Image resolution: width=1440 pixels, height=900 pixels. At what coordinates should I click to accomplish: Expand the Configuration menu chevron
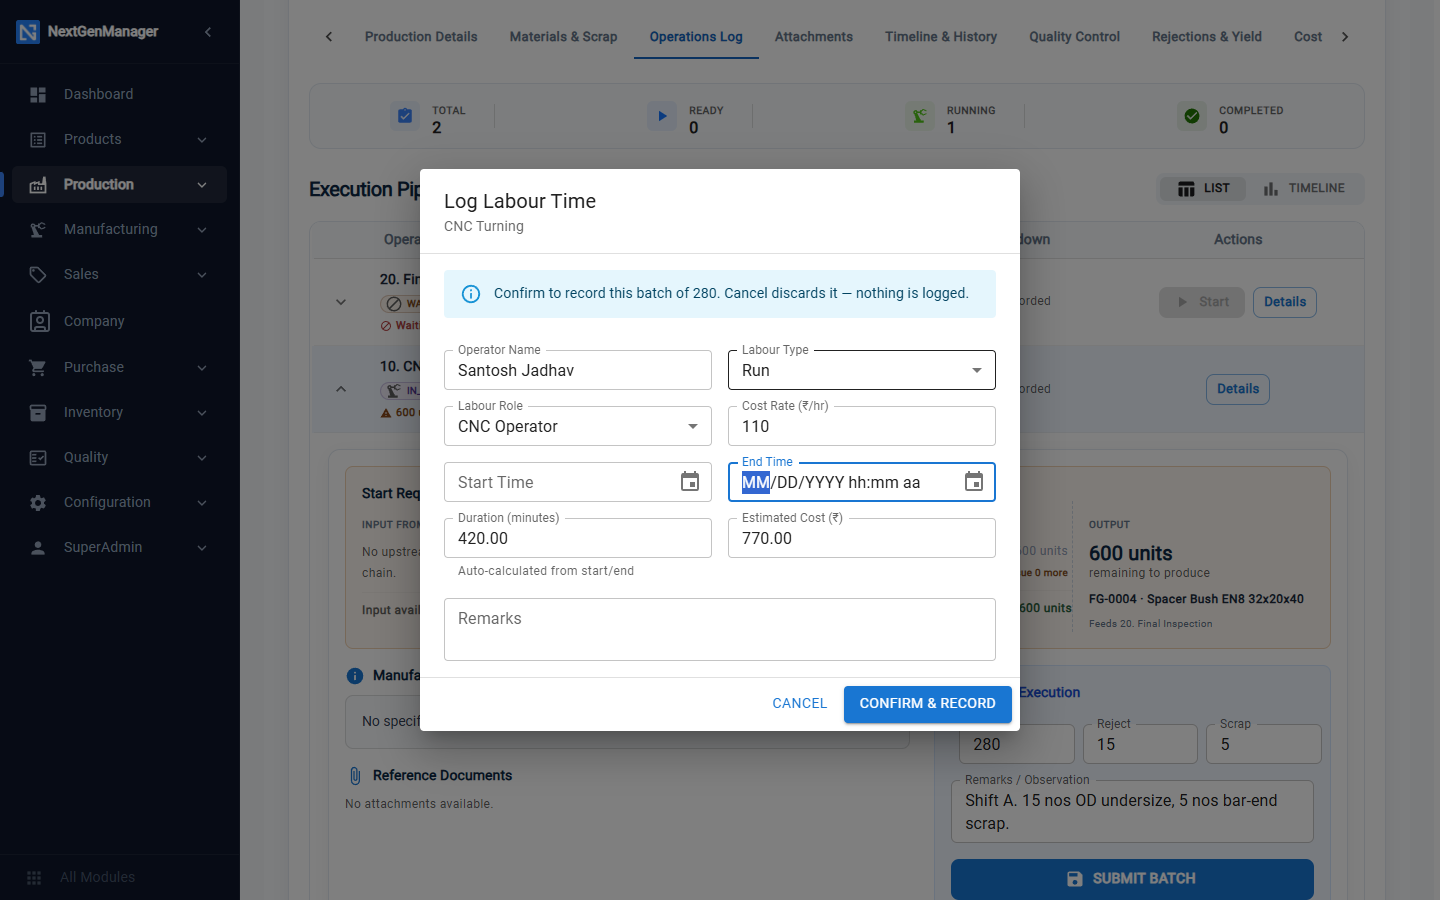(202, 503)
